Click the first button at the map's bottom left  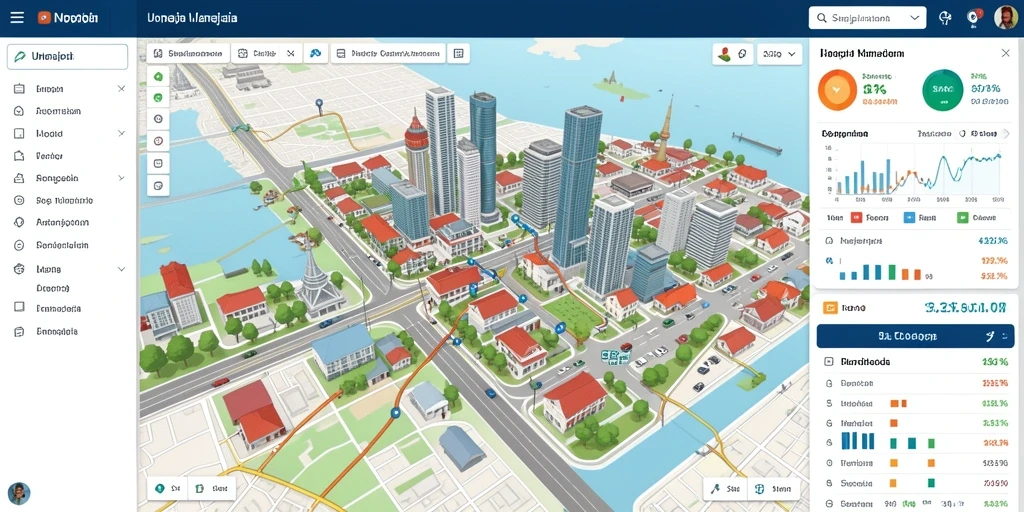[167, 488]
